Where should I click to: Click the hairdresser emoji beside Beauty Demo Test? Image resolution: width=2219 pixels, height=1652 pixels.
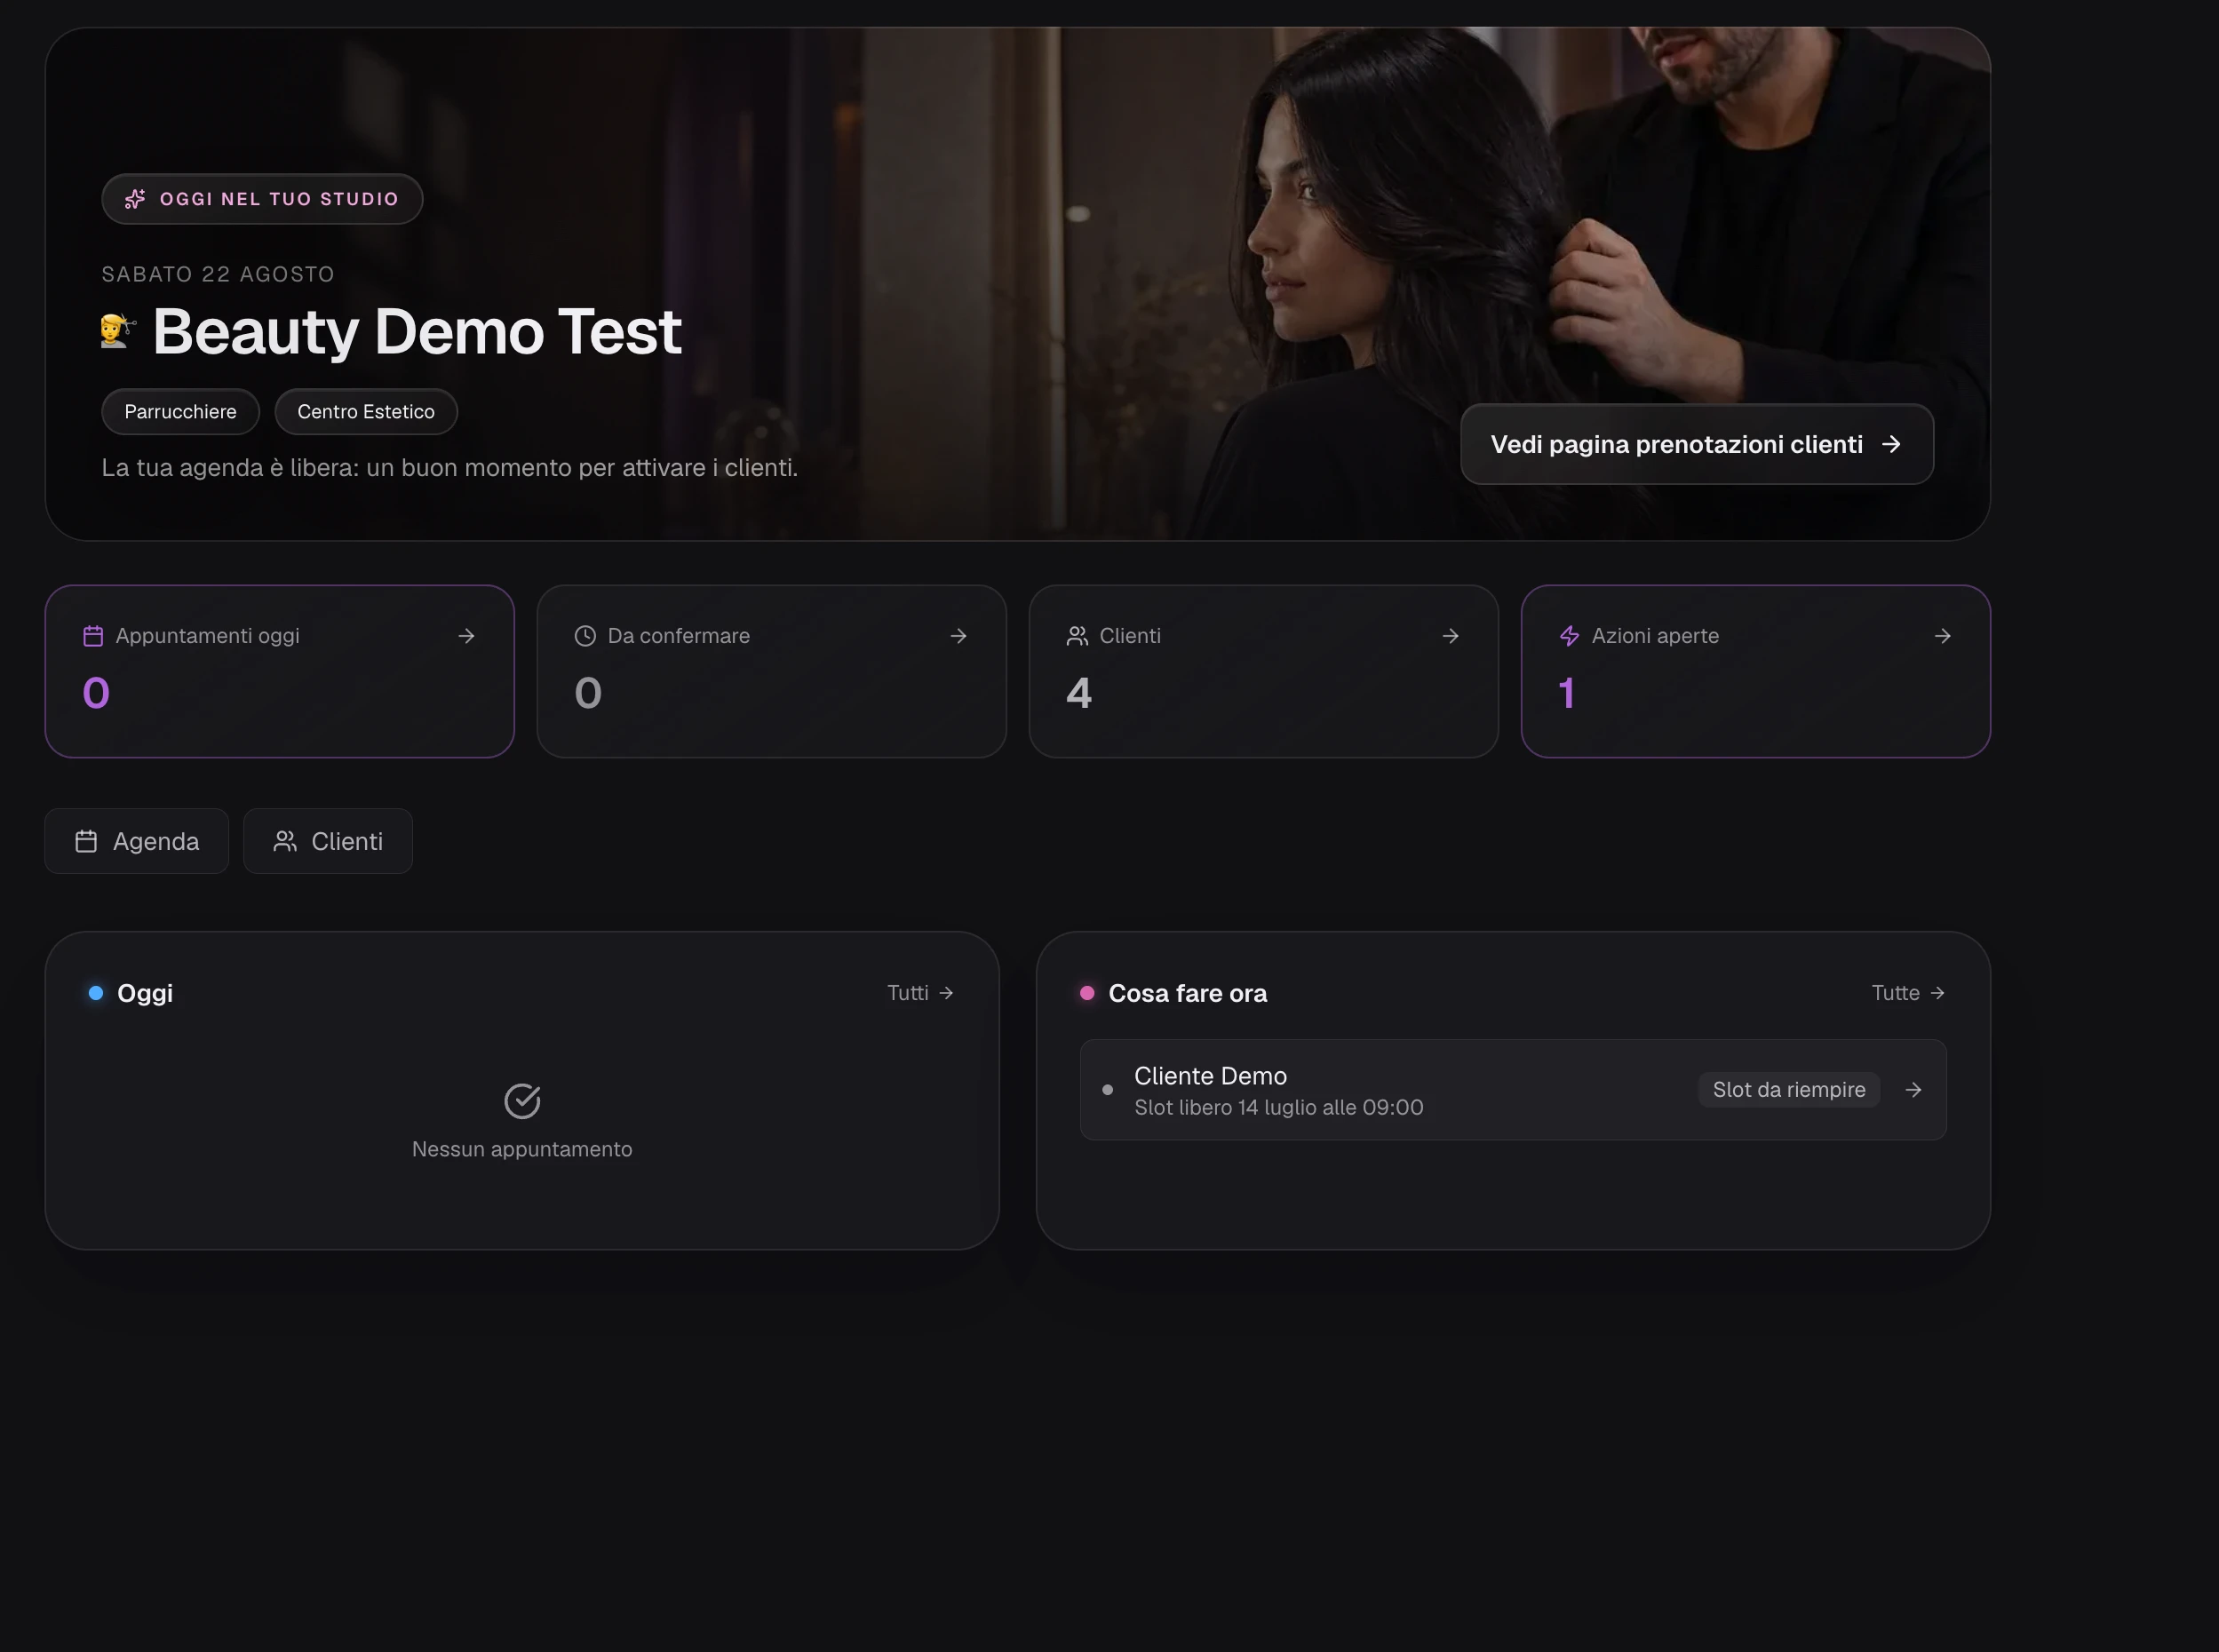click(118, 331)
